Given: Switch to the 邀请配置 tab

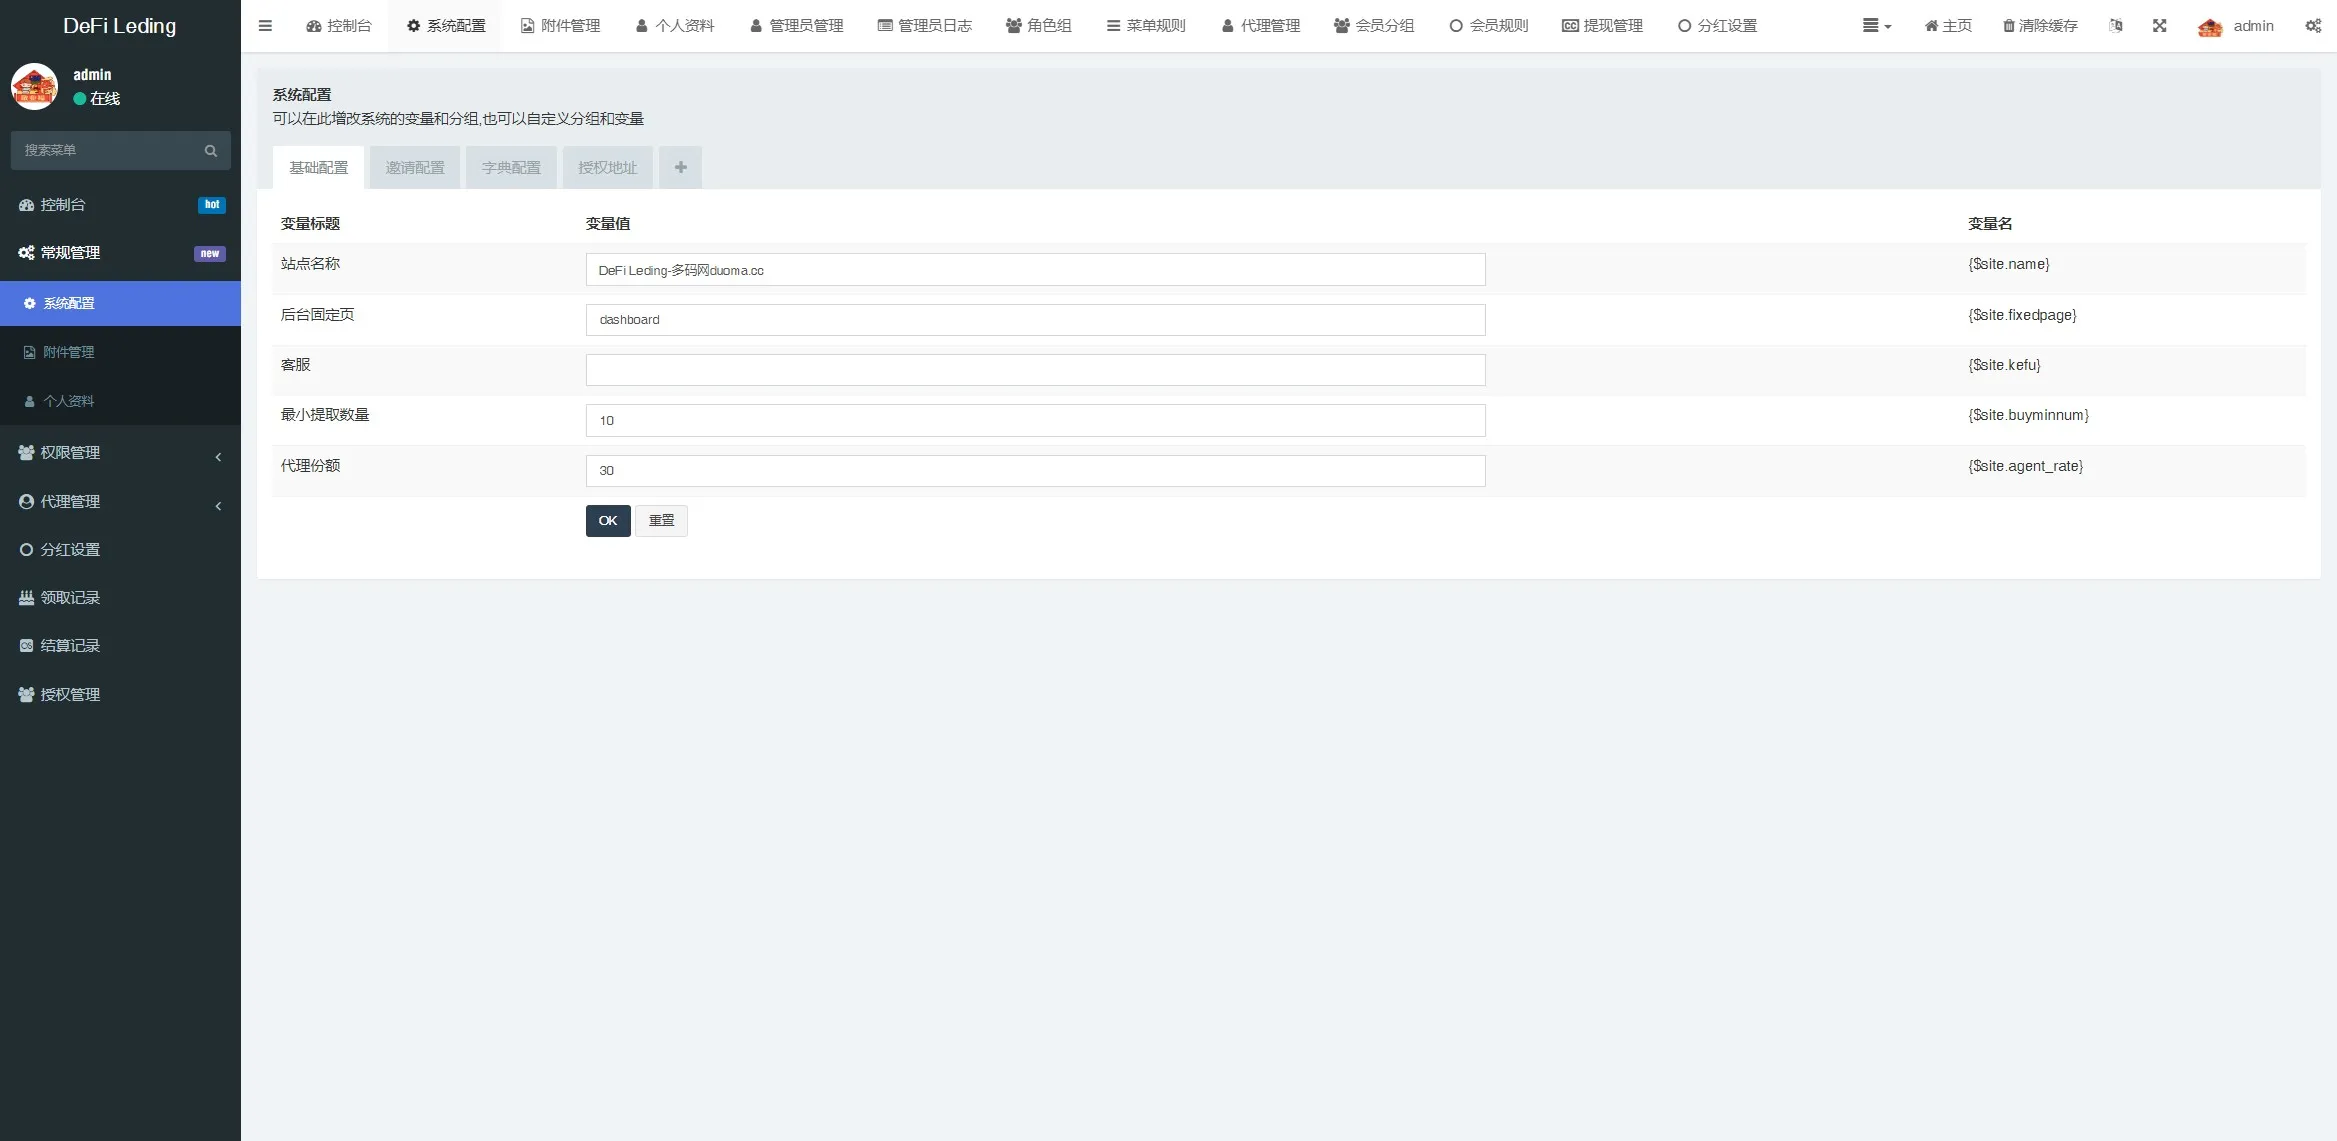Looking at the screenshot, I should [415, 168].
